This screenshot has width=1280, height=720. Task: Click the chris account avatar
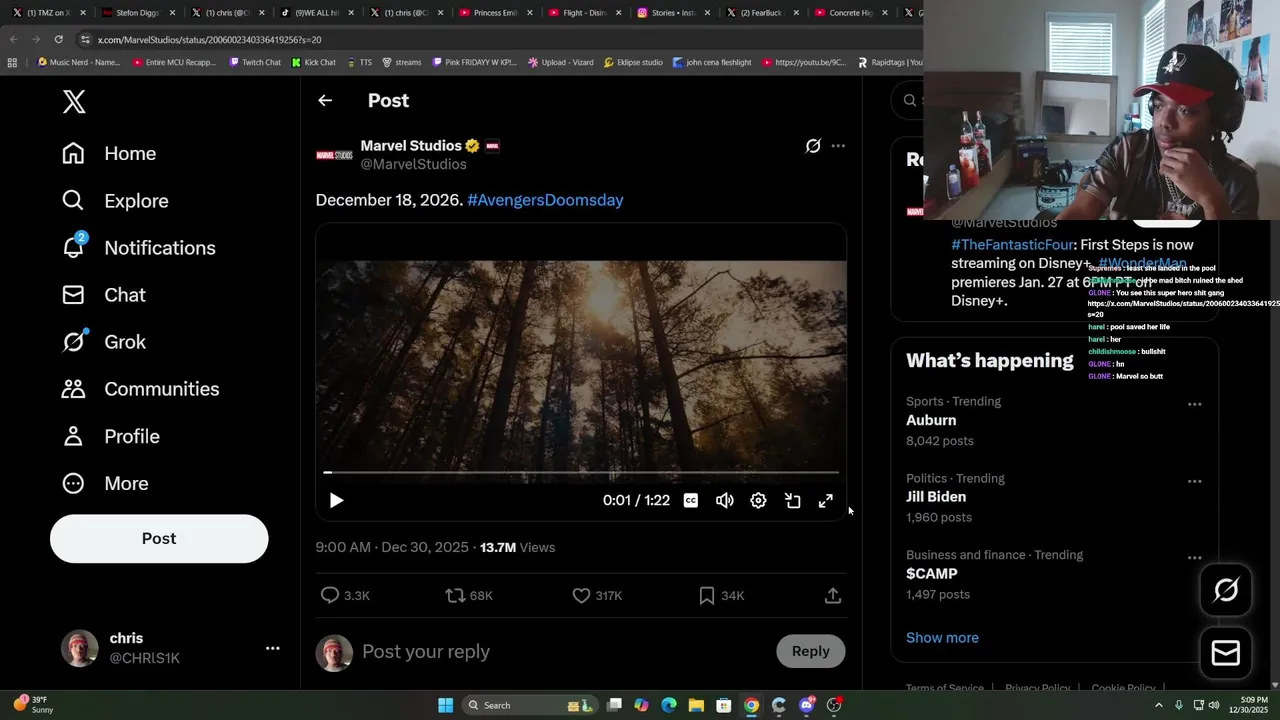pyautogui.click(x=79, y=648)
